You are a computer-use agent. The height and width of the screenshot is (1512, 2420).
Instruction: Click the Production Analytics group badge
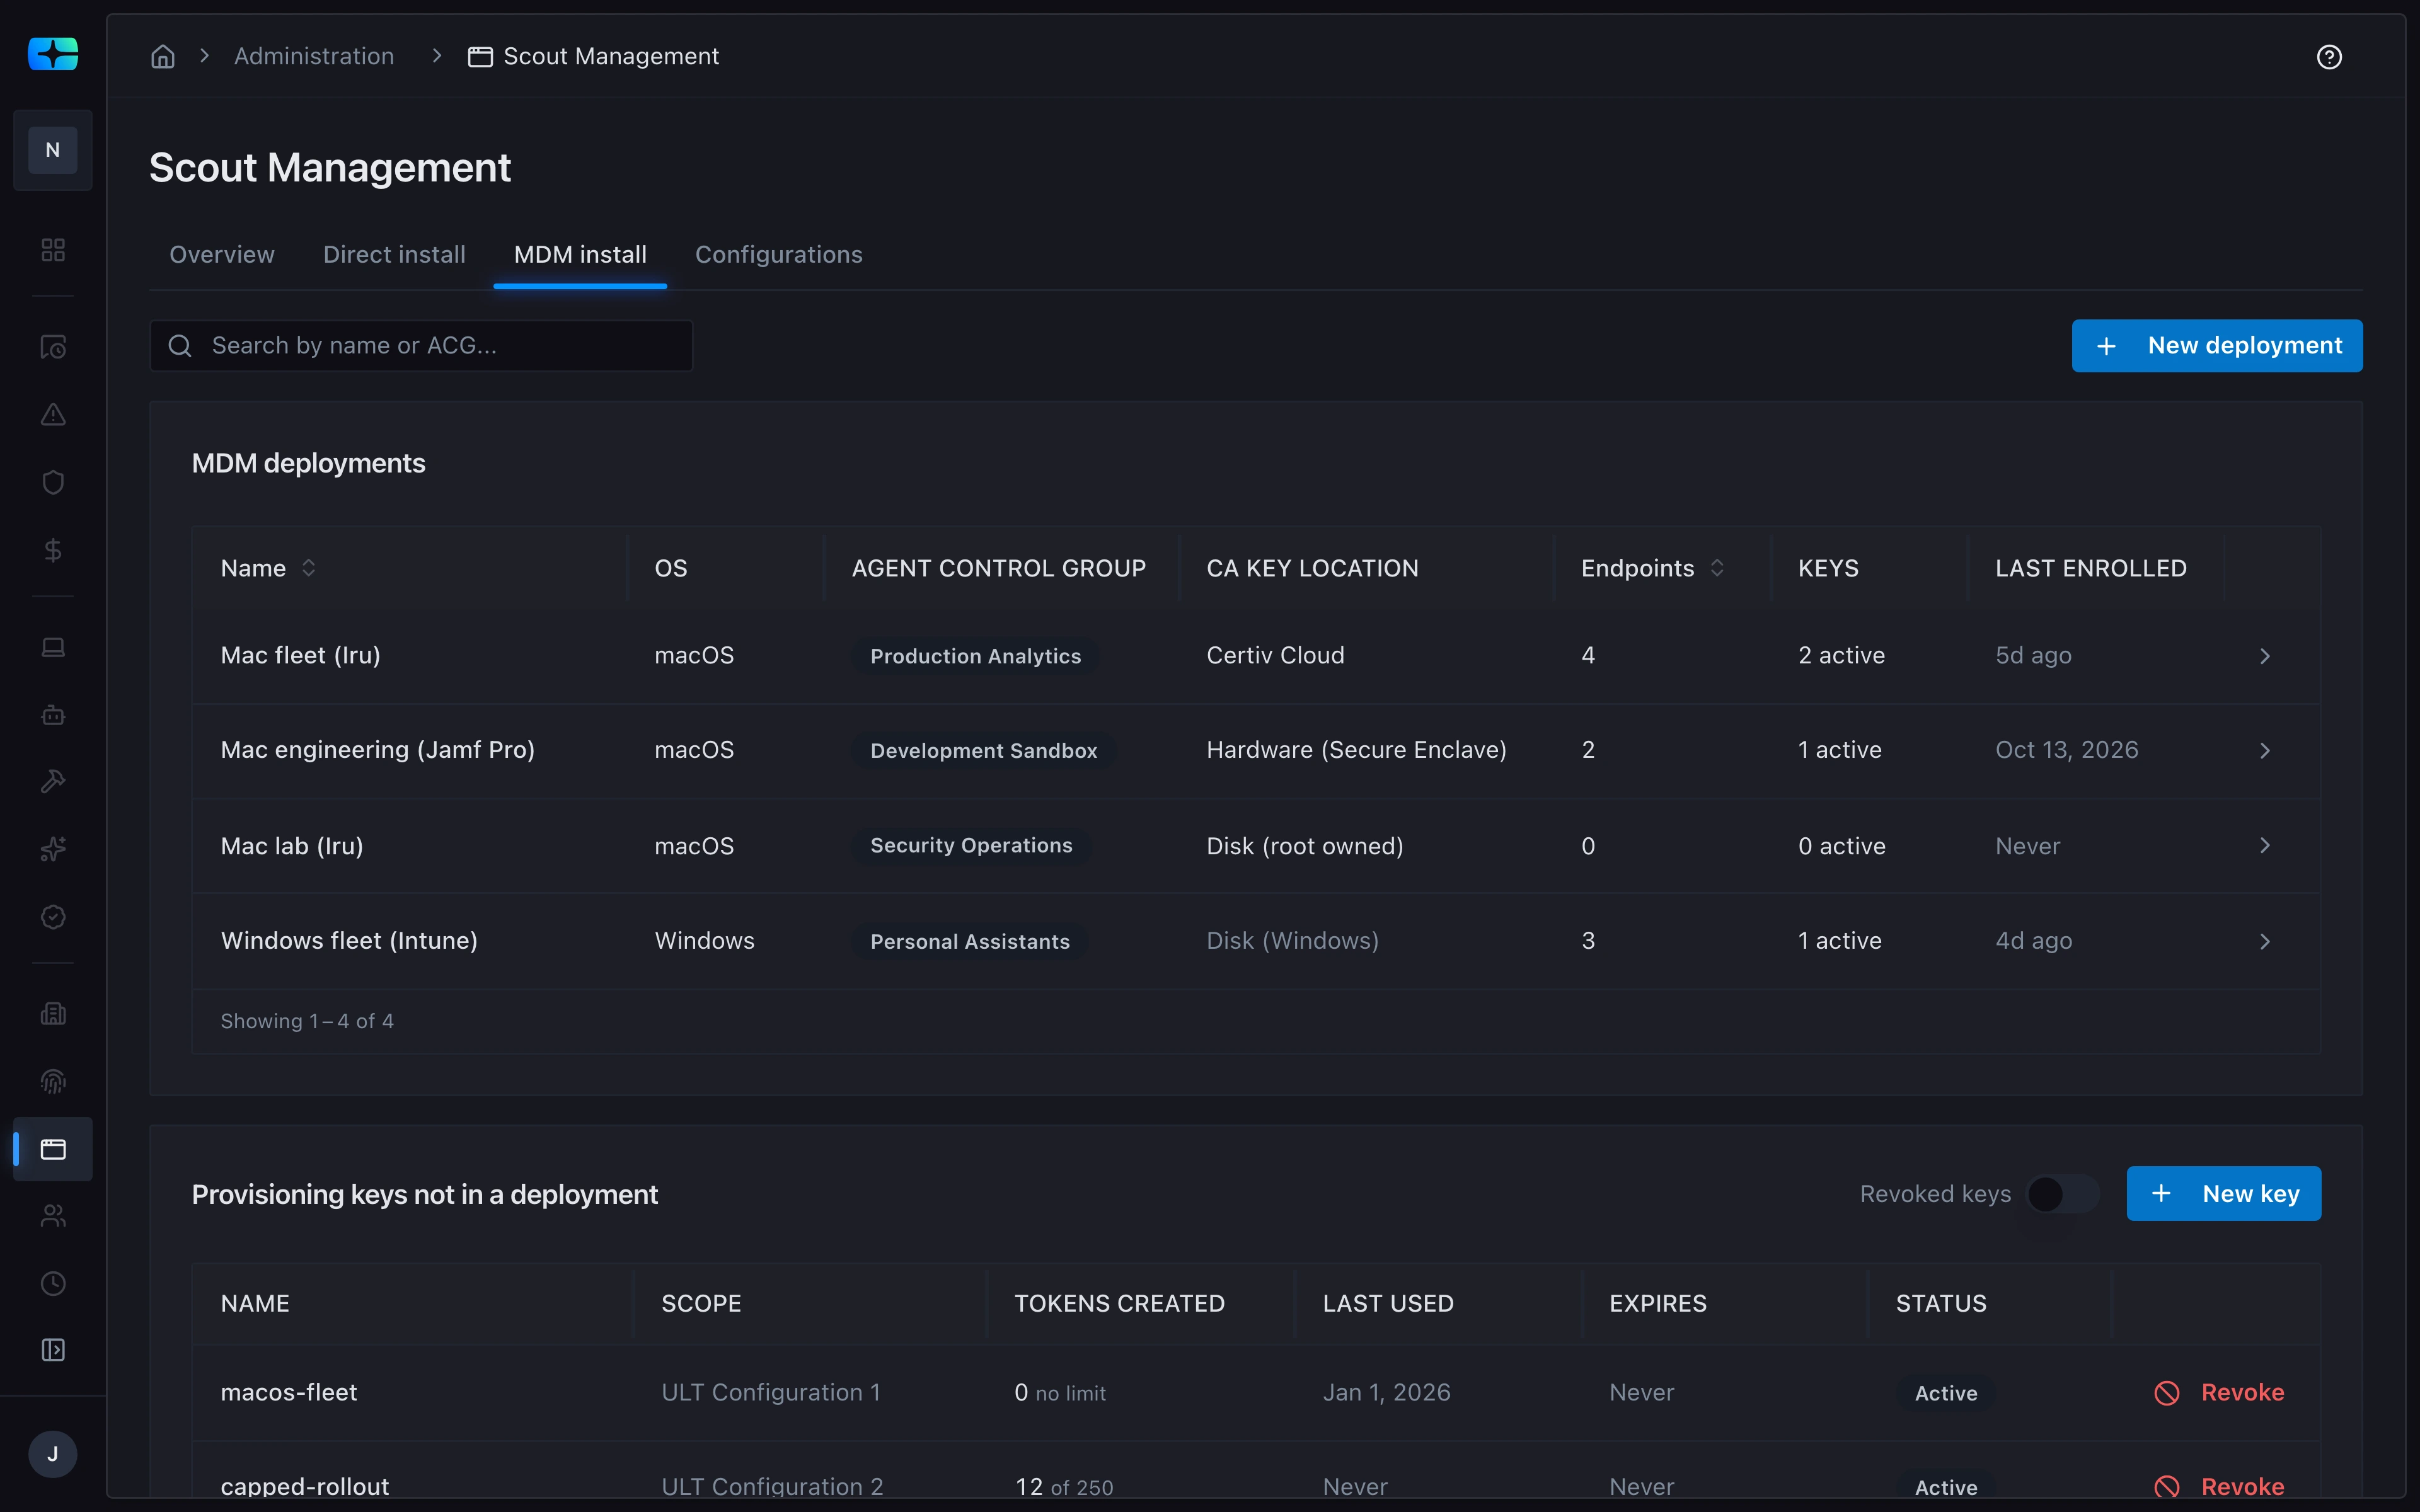click(x=975, y=656)
